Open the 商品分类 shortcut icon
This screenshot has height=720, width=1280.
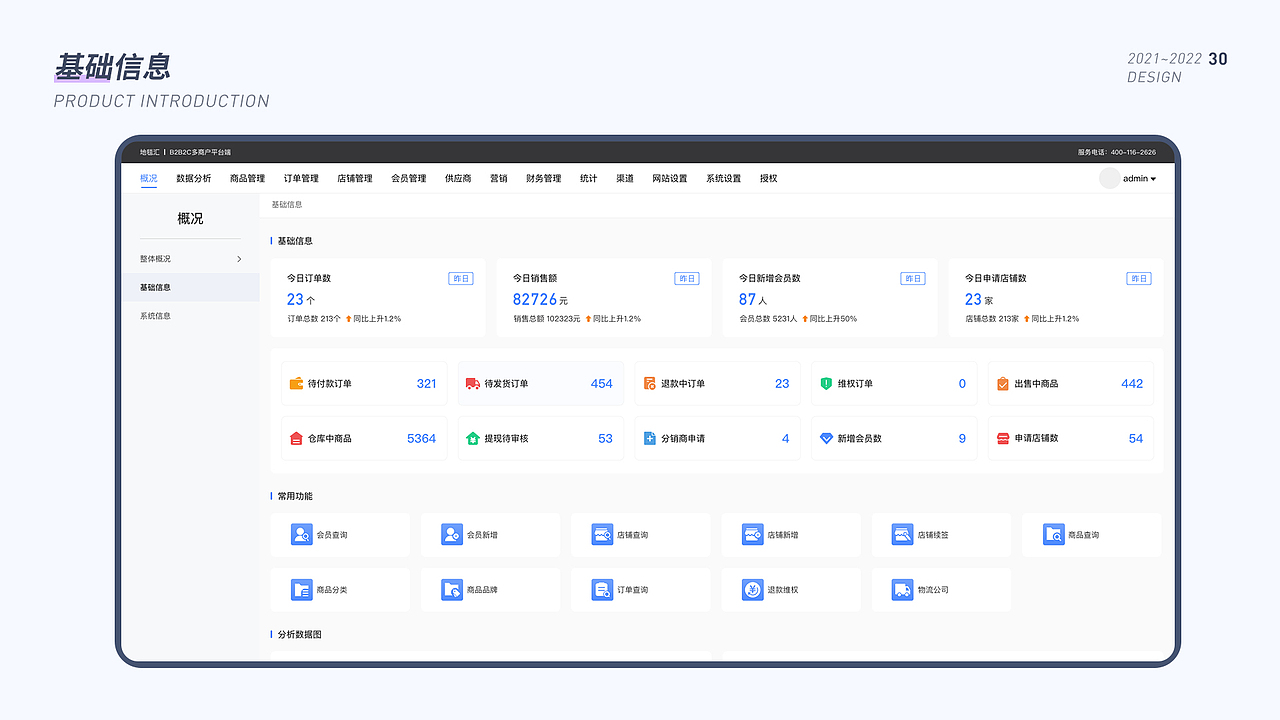tap(301, 590)
